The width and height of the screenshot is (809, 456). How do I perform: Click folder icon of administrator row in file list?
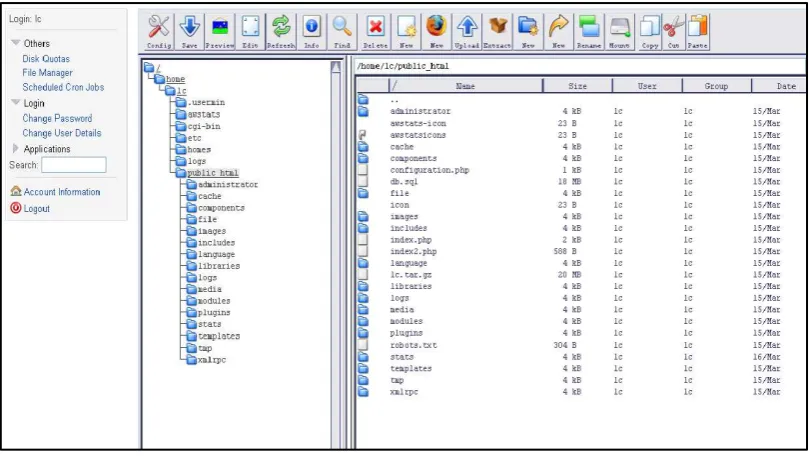pos(363,111)
